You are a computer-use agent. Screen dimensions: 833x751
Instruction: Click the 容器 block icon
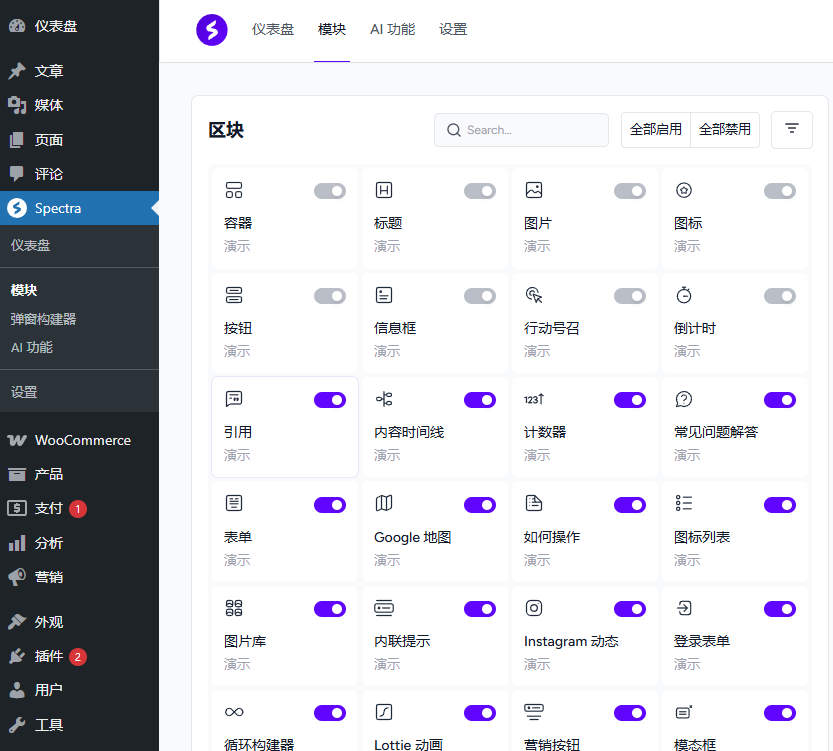[234, 190]
